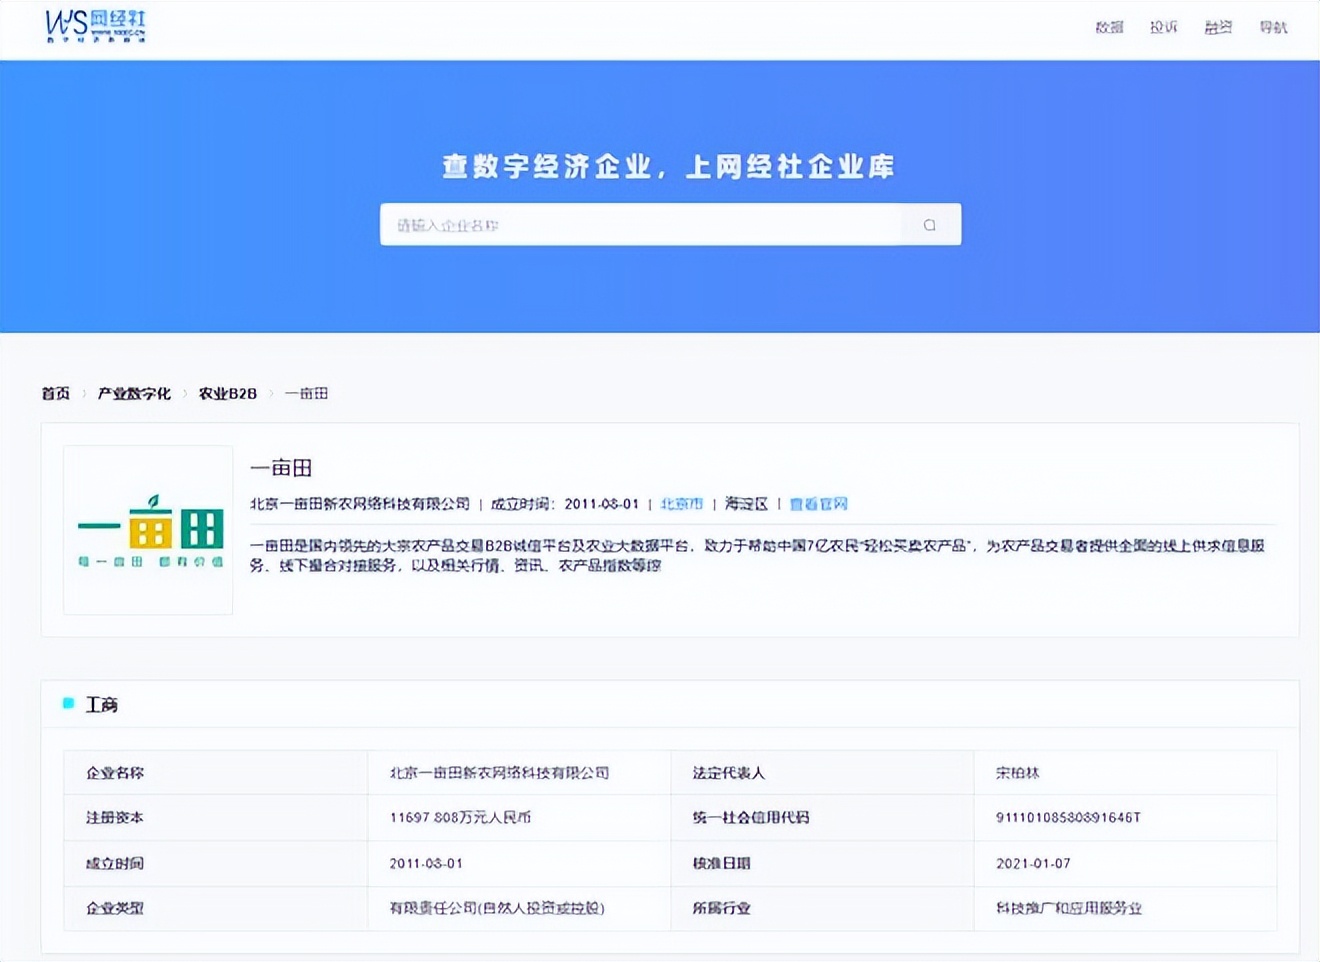Viewport: 1320px width, 962px height.
Task: Click the cyan square icon beside 工商
Action: [x=69, y=704]
